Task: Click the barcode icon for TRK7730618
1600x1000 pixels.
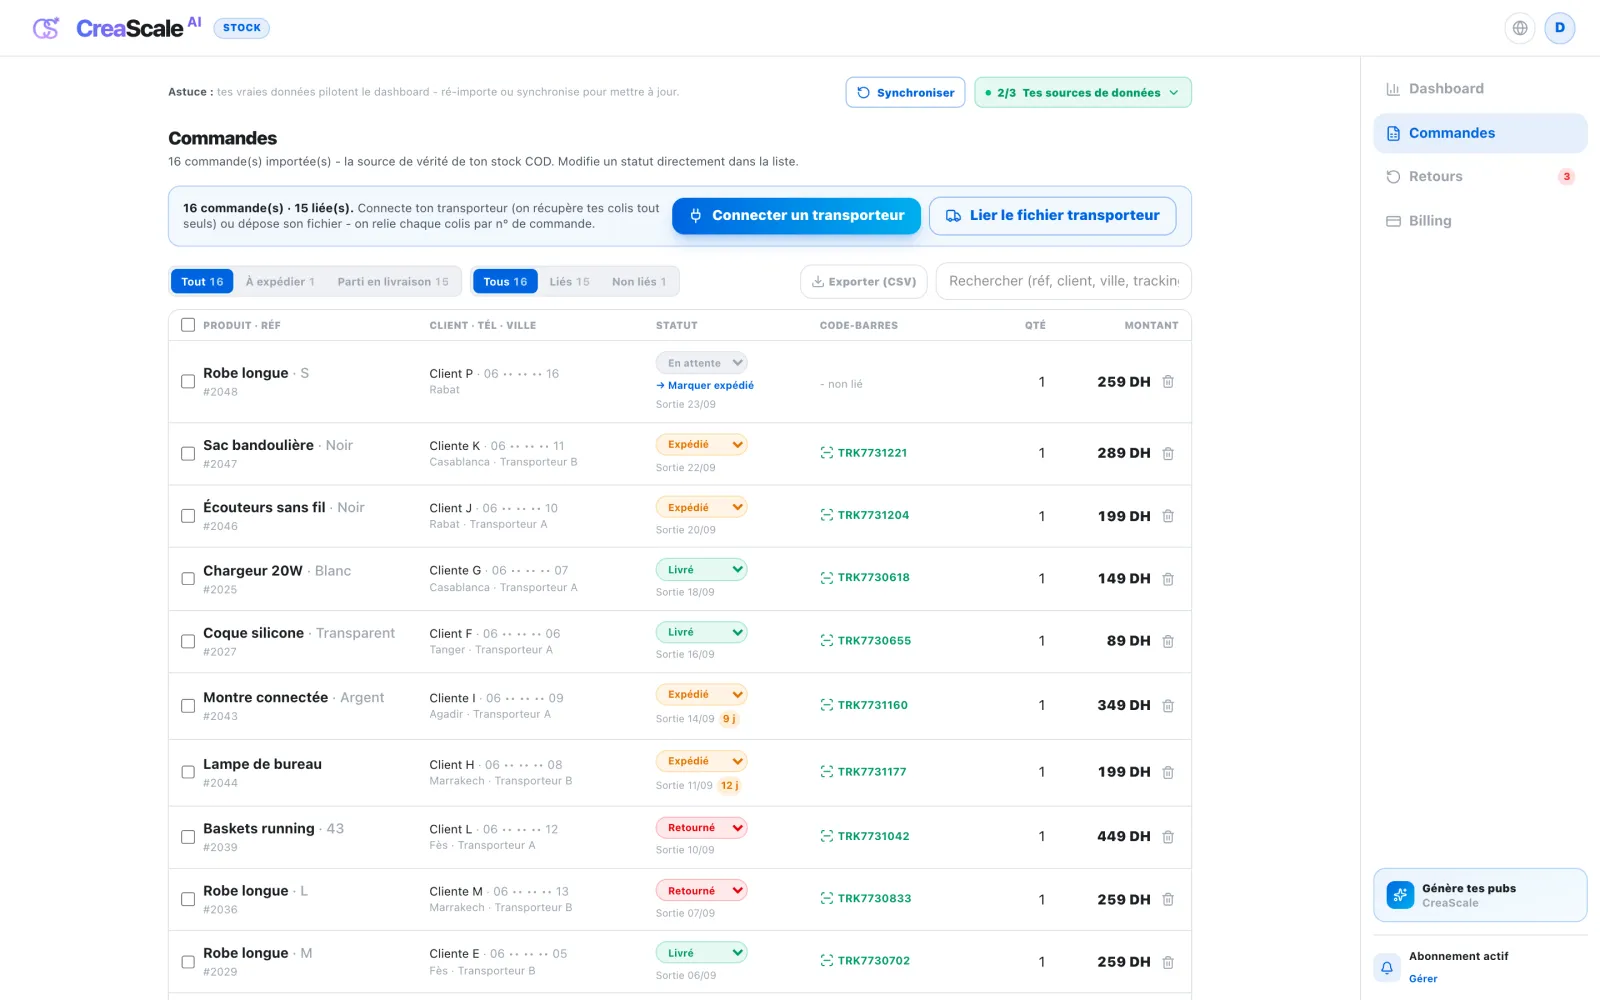Action: 827,578
